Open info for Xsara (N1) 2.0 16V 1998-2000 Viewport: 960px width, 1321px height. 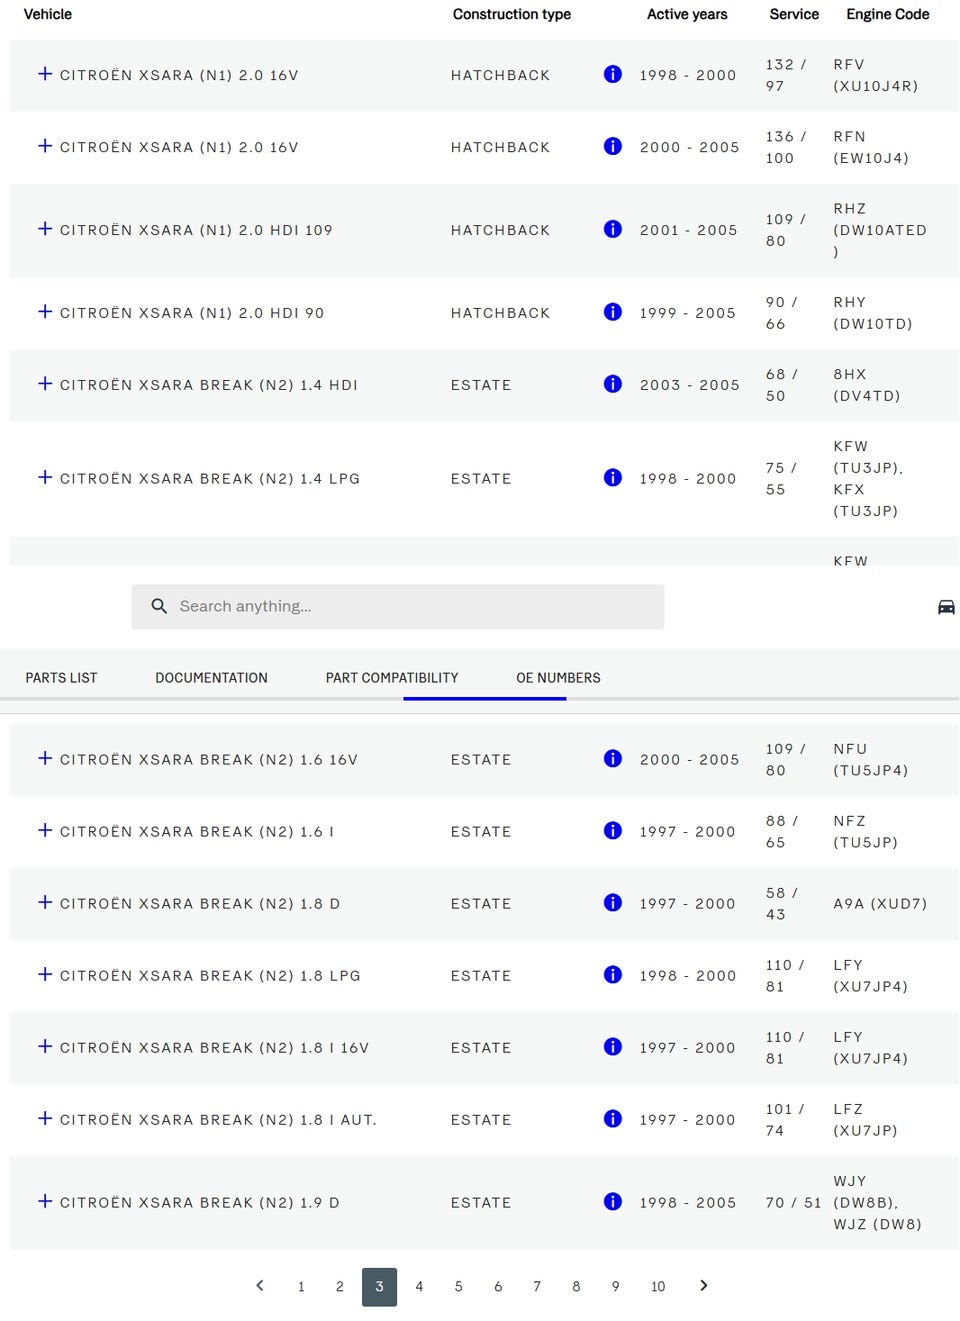click(613, 74)
